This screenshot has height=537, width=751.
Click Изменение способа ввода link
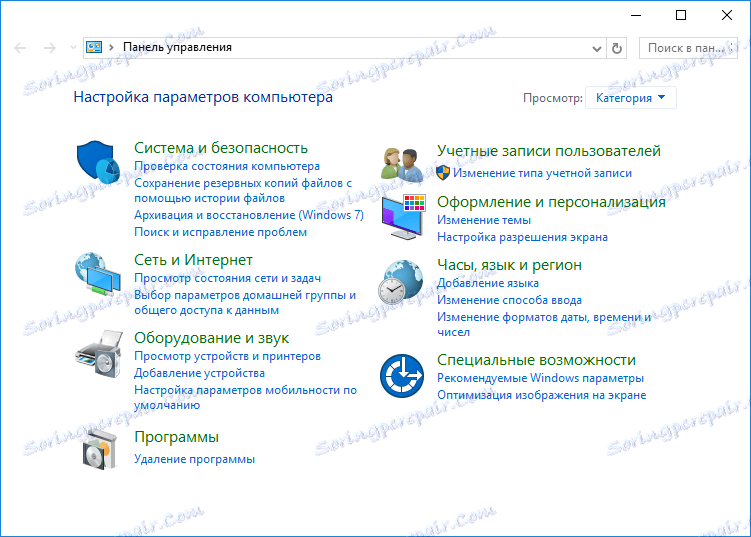point(509,300)
